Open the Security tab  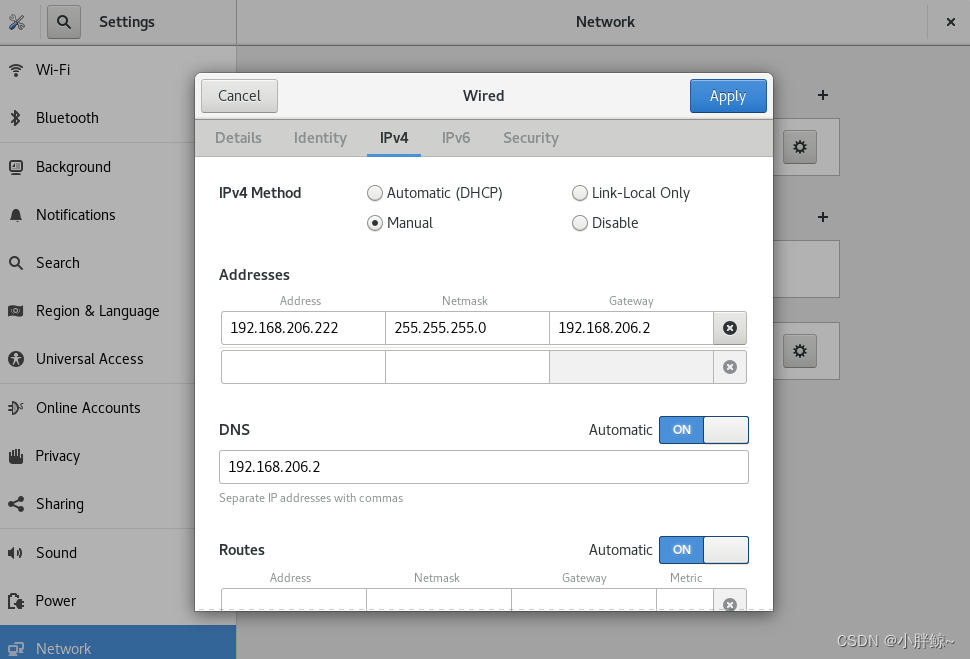531,138
